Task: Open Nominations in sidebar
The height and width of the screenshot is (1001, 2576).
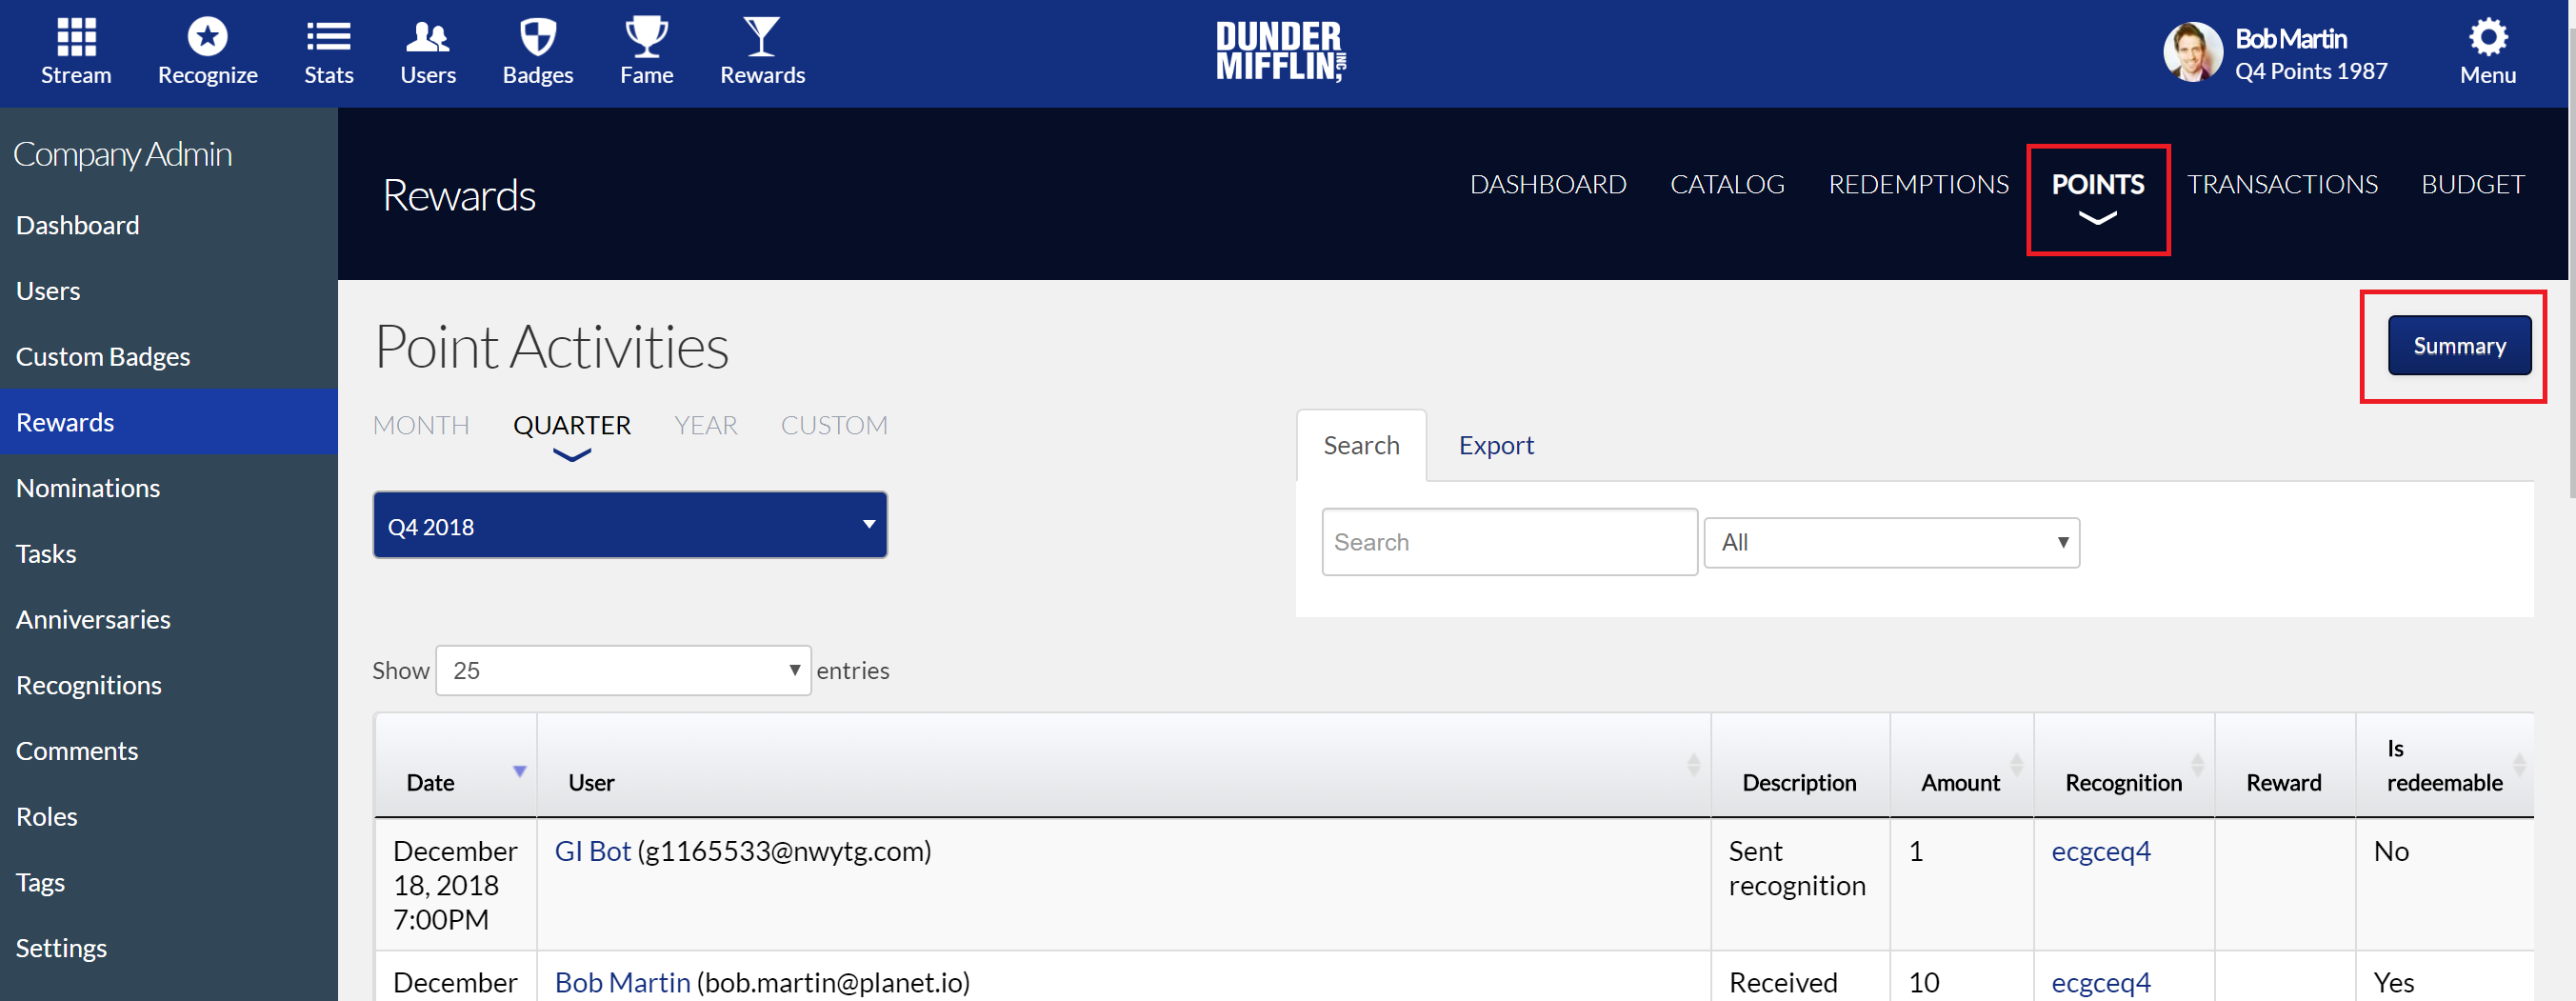Action: (168, 488)
